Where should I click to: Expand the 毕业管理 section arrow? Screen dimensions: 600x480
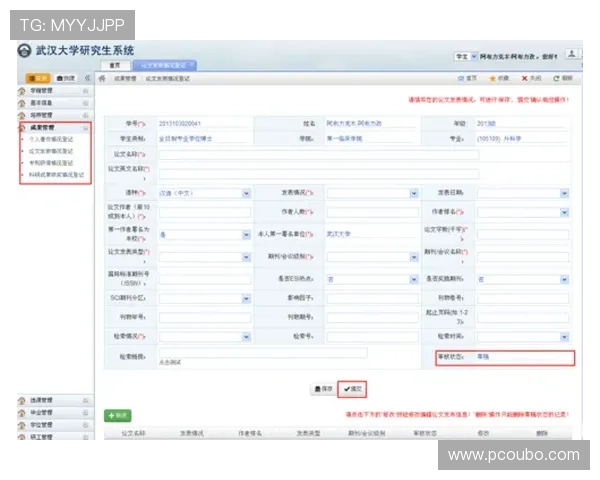pyautogui.click(x=85, y=413)
